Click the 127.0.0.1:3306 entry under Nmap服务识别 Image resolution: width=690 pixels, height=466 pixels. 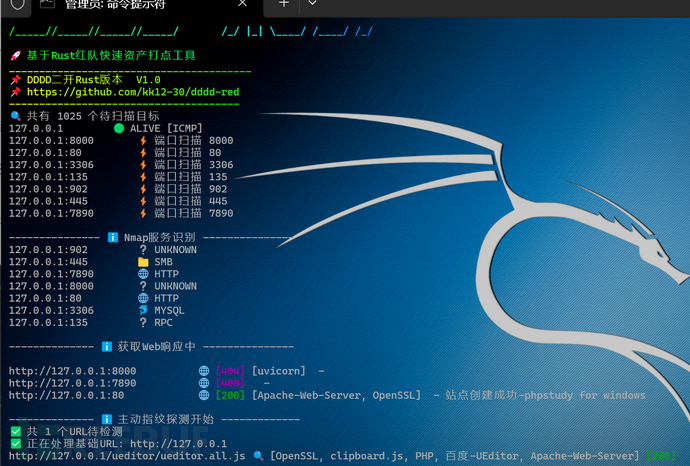51,310
